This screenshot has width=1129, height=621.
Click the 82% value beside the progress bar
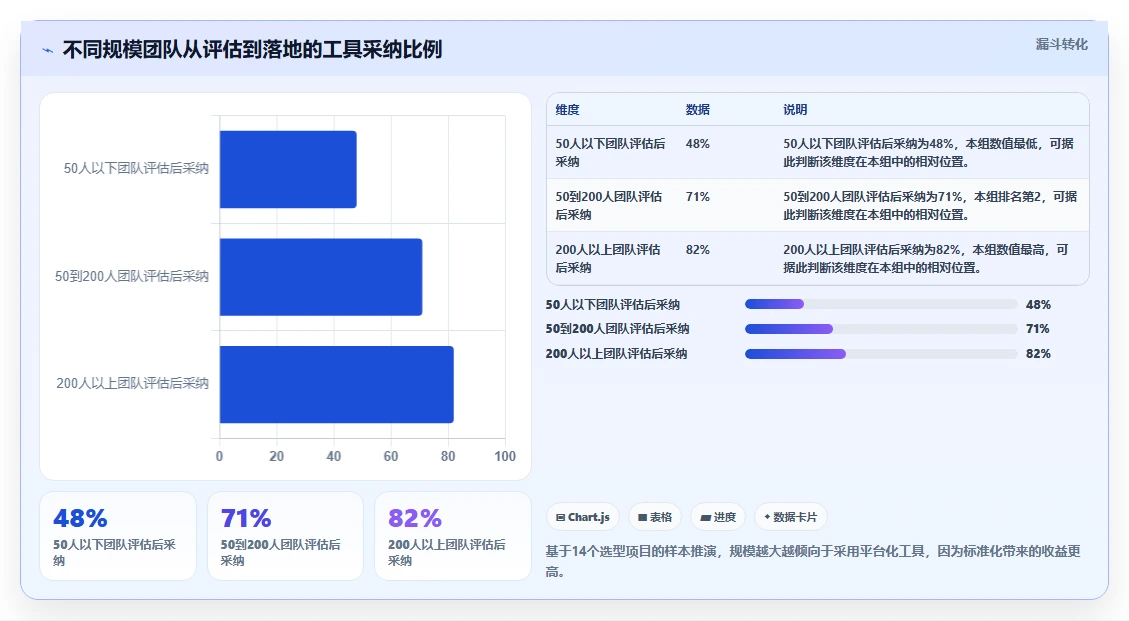point(1038,354)
